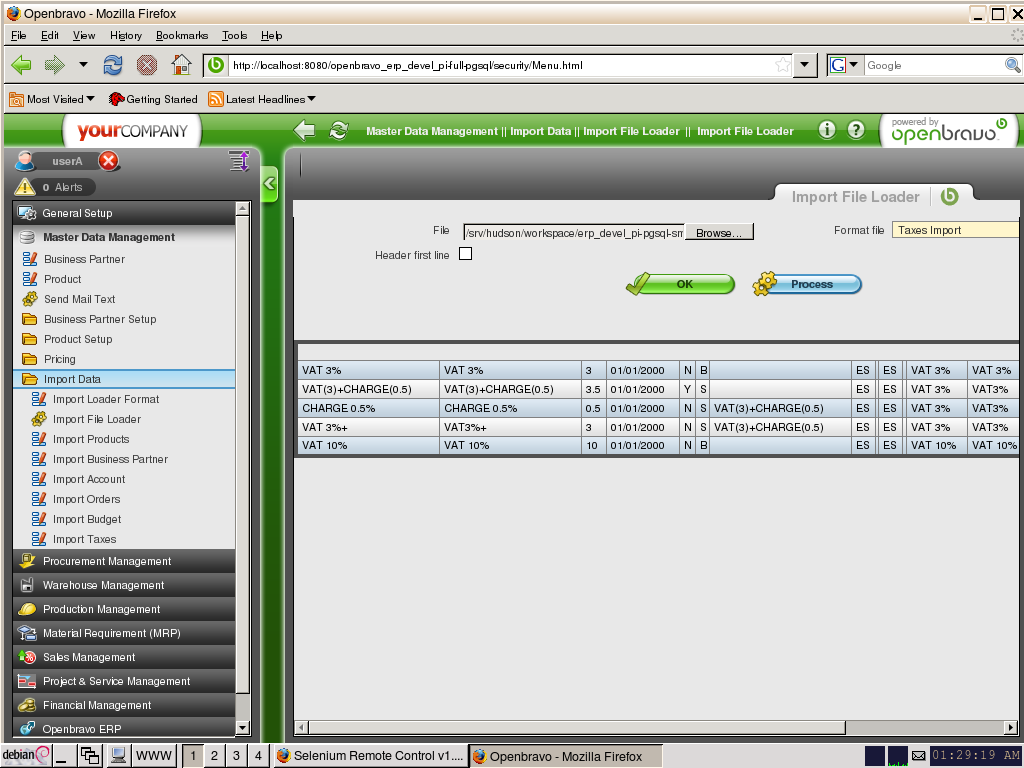Hide the left menu with green arrow
This screenshot has width=1024, height=768.
pyautogui.click(x=270, y=184)
